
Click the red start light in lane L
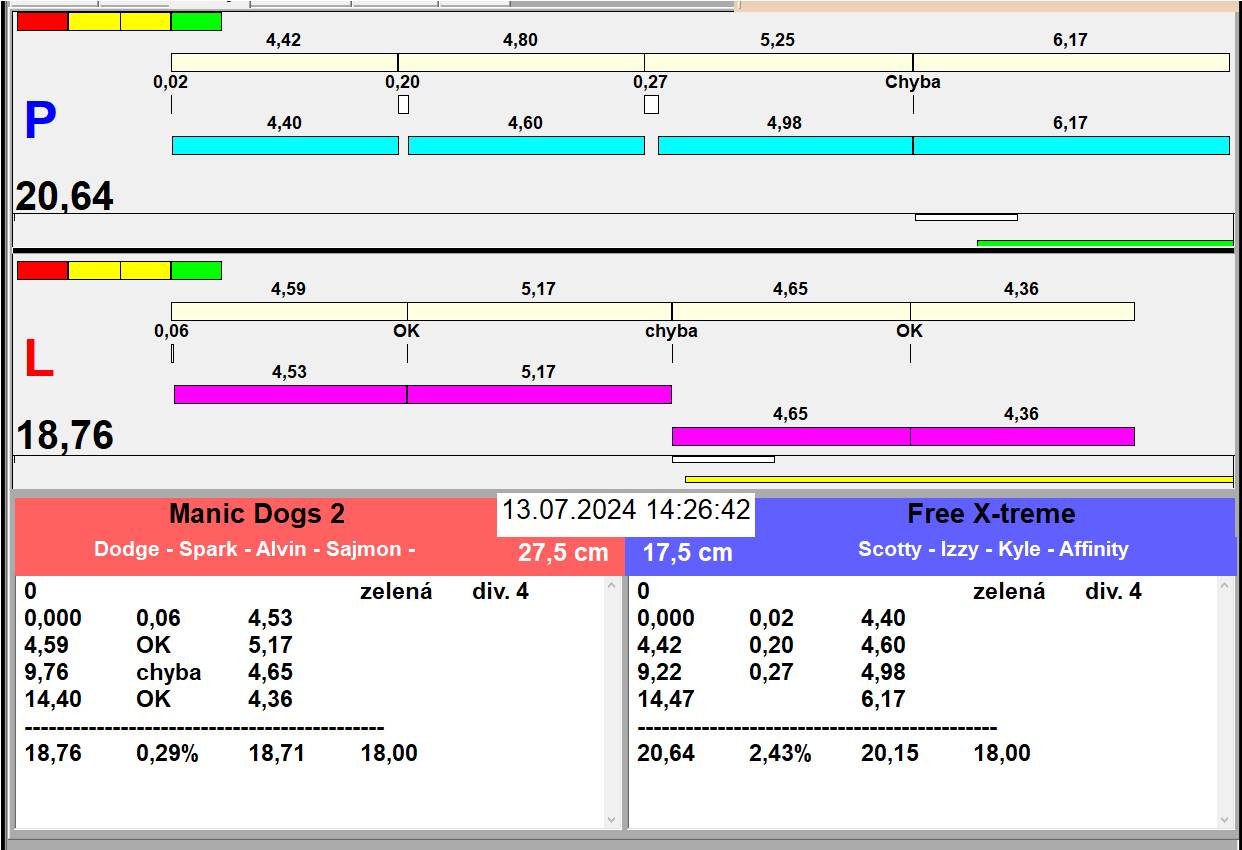pyautogui.click(x=42, y=270)
